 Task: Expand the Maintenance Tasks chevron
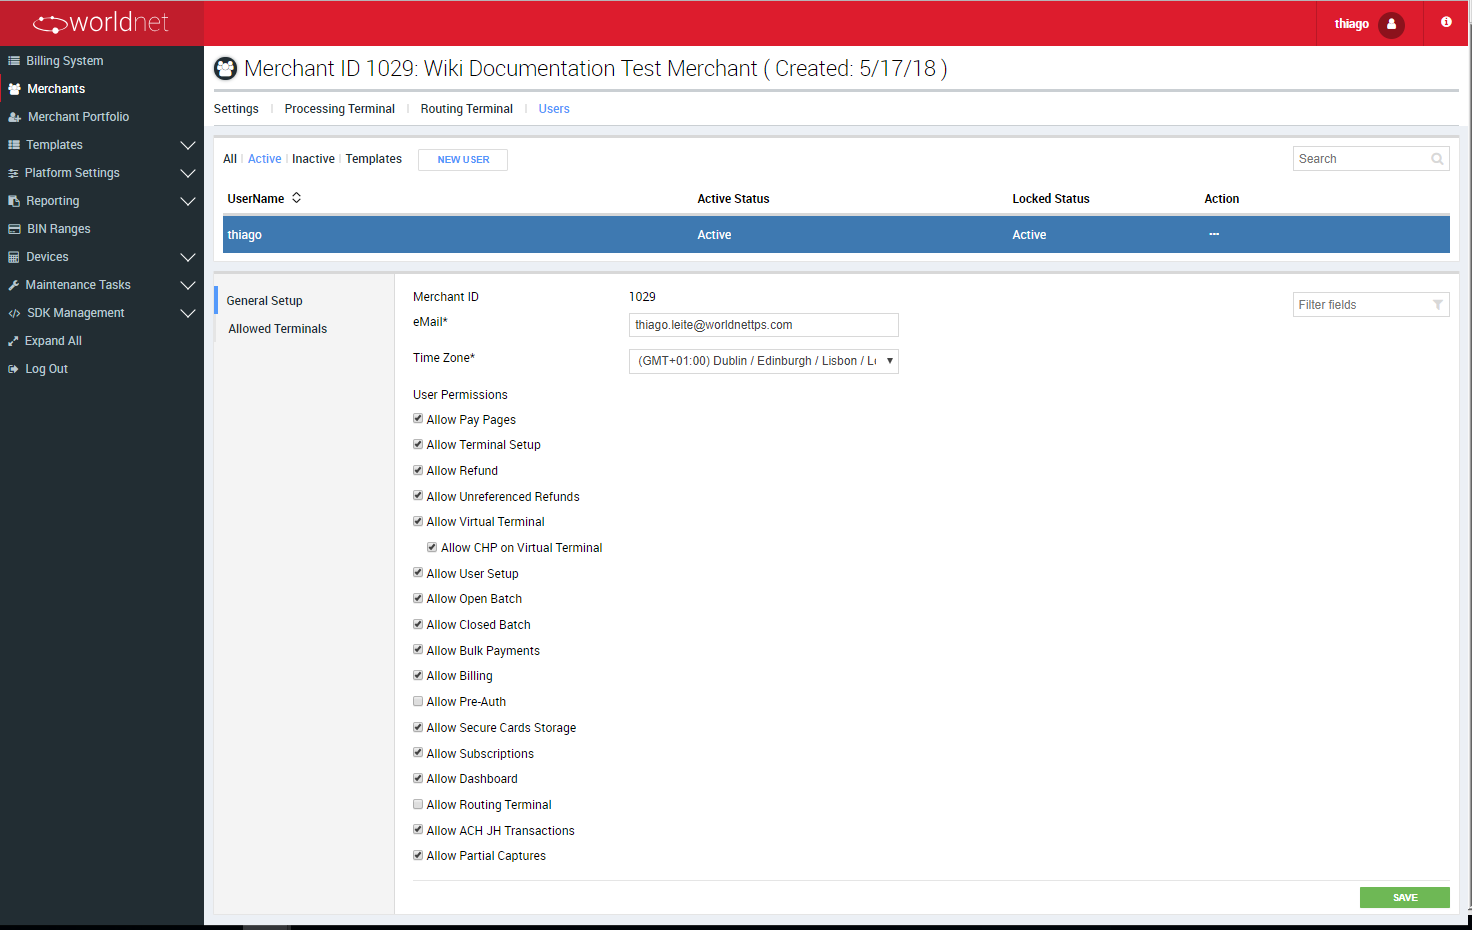click(187, 285)
